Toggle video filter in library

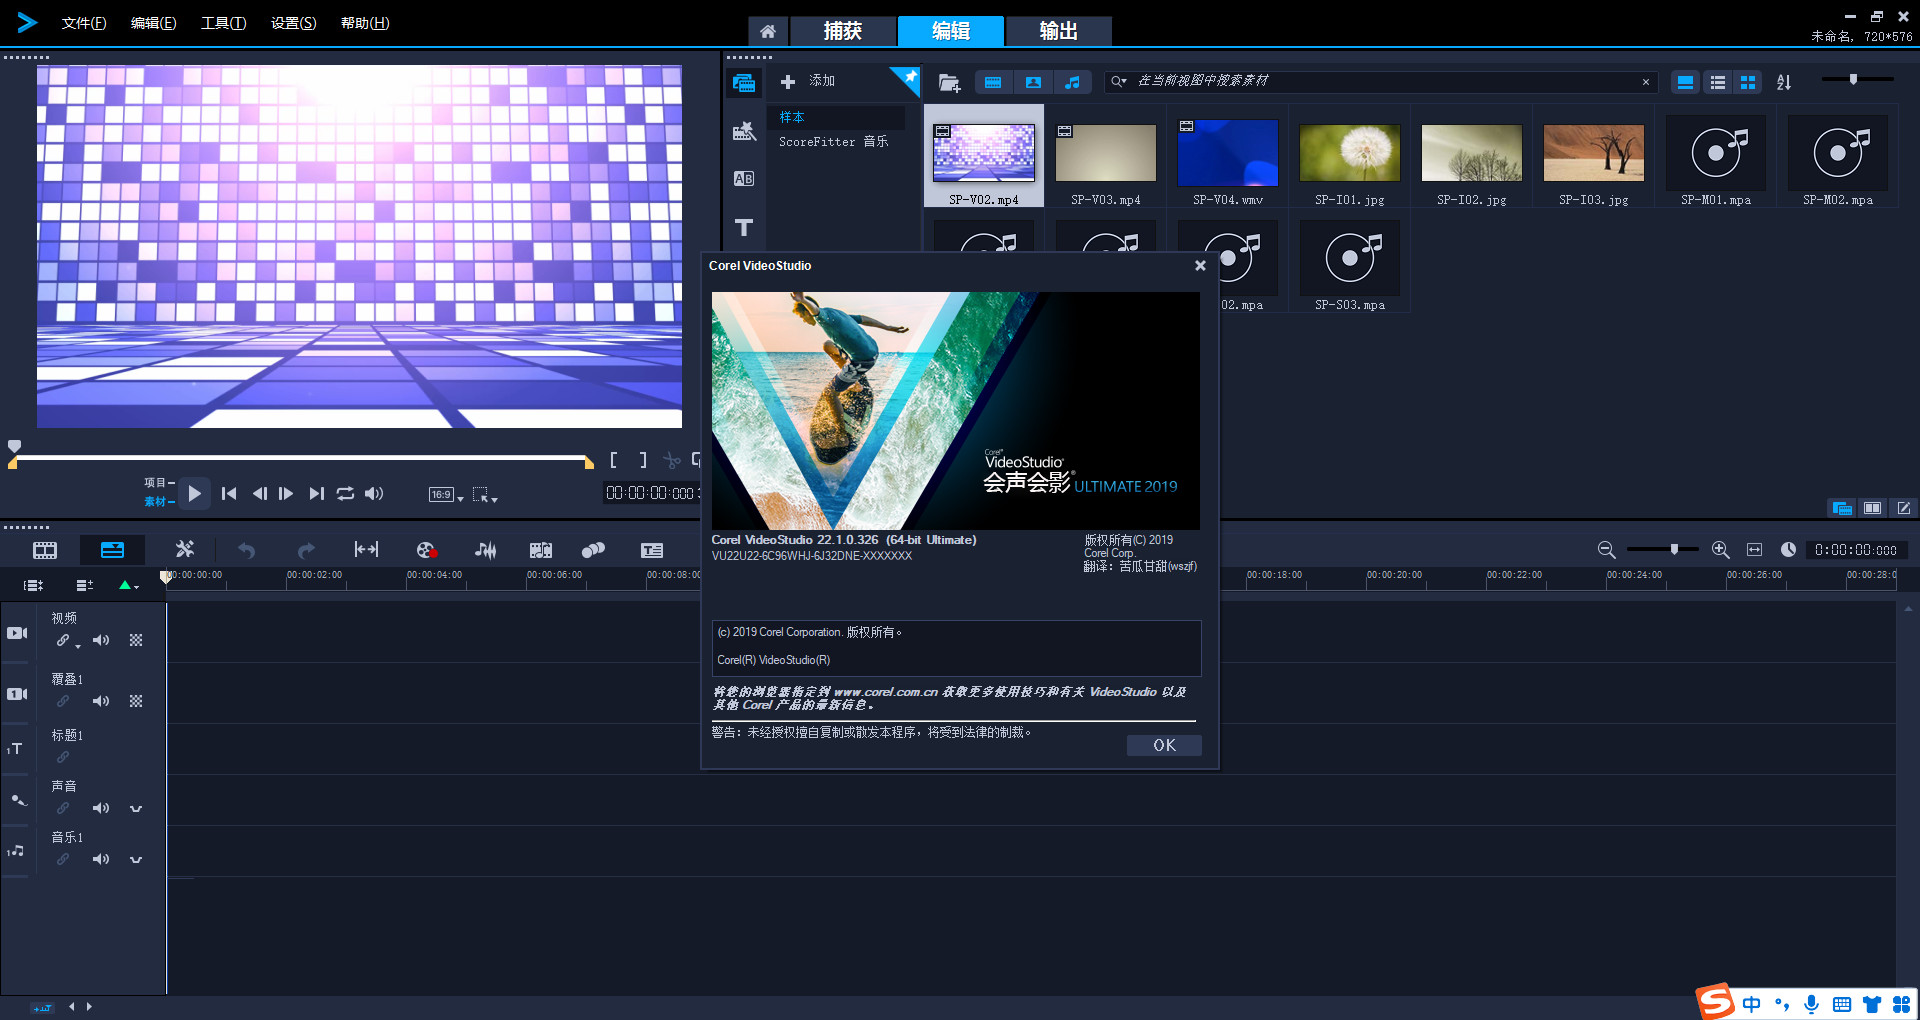993,83
